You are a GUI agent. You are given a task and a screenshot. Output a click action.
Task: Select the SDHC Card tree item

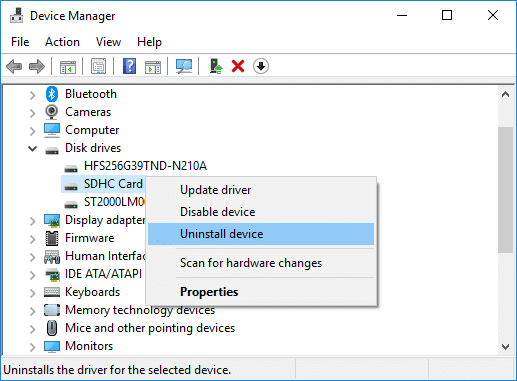(x=113, y=184)
